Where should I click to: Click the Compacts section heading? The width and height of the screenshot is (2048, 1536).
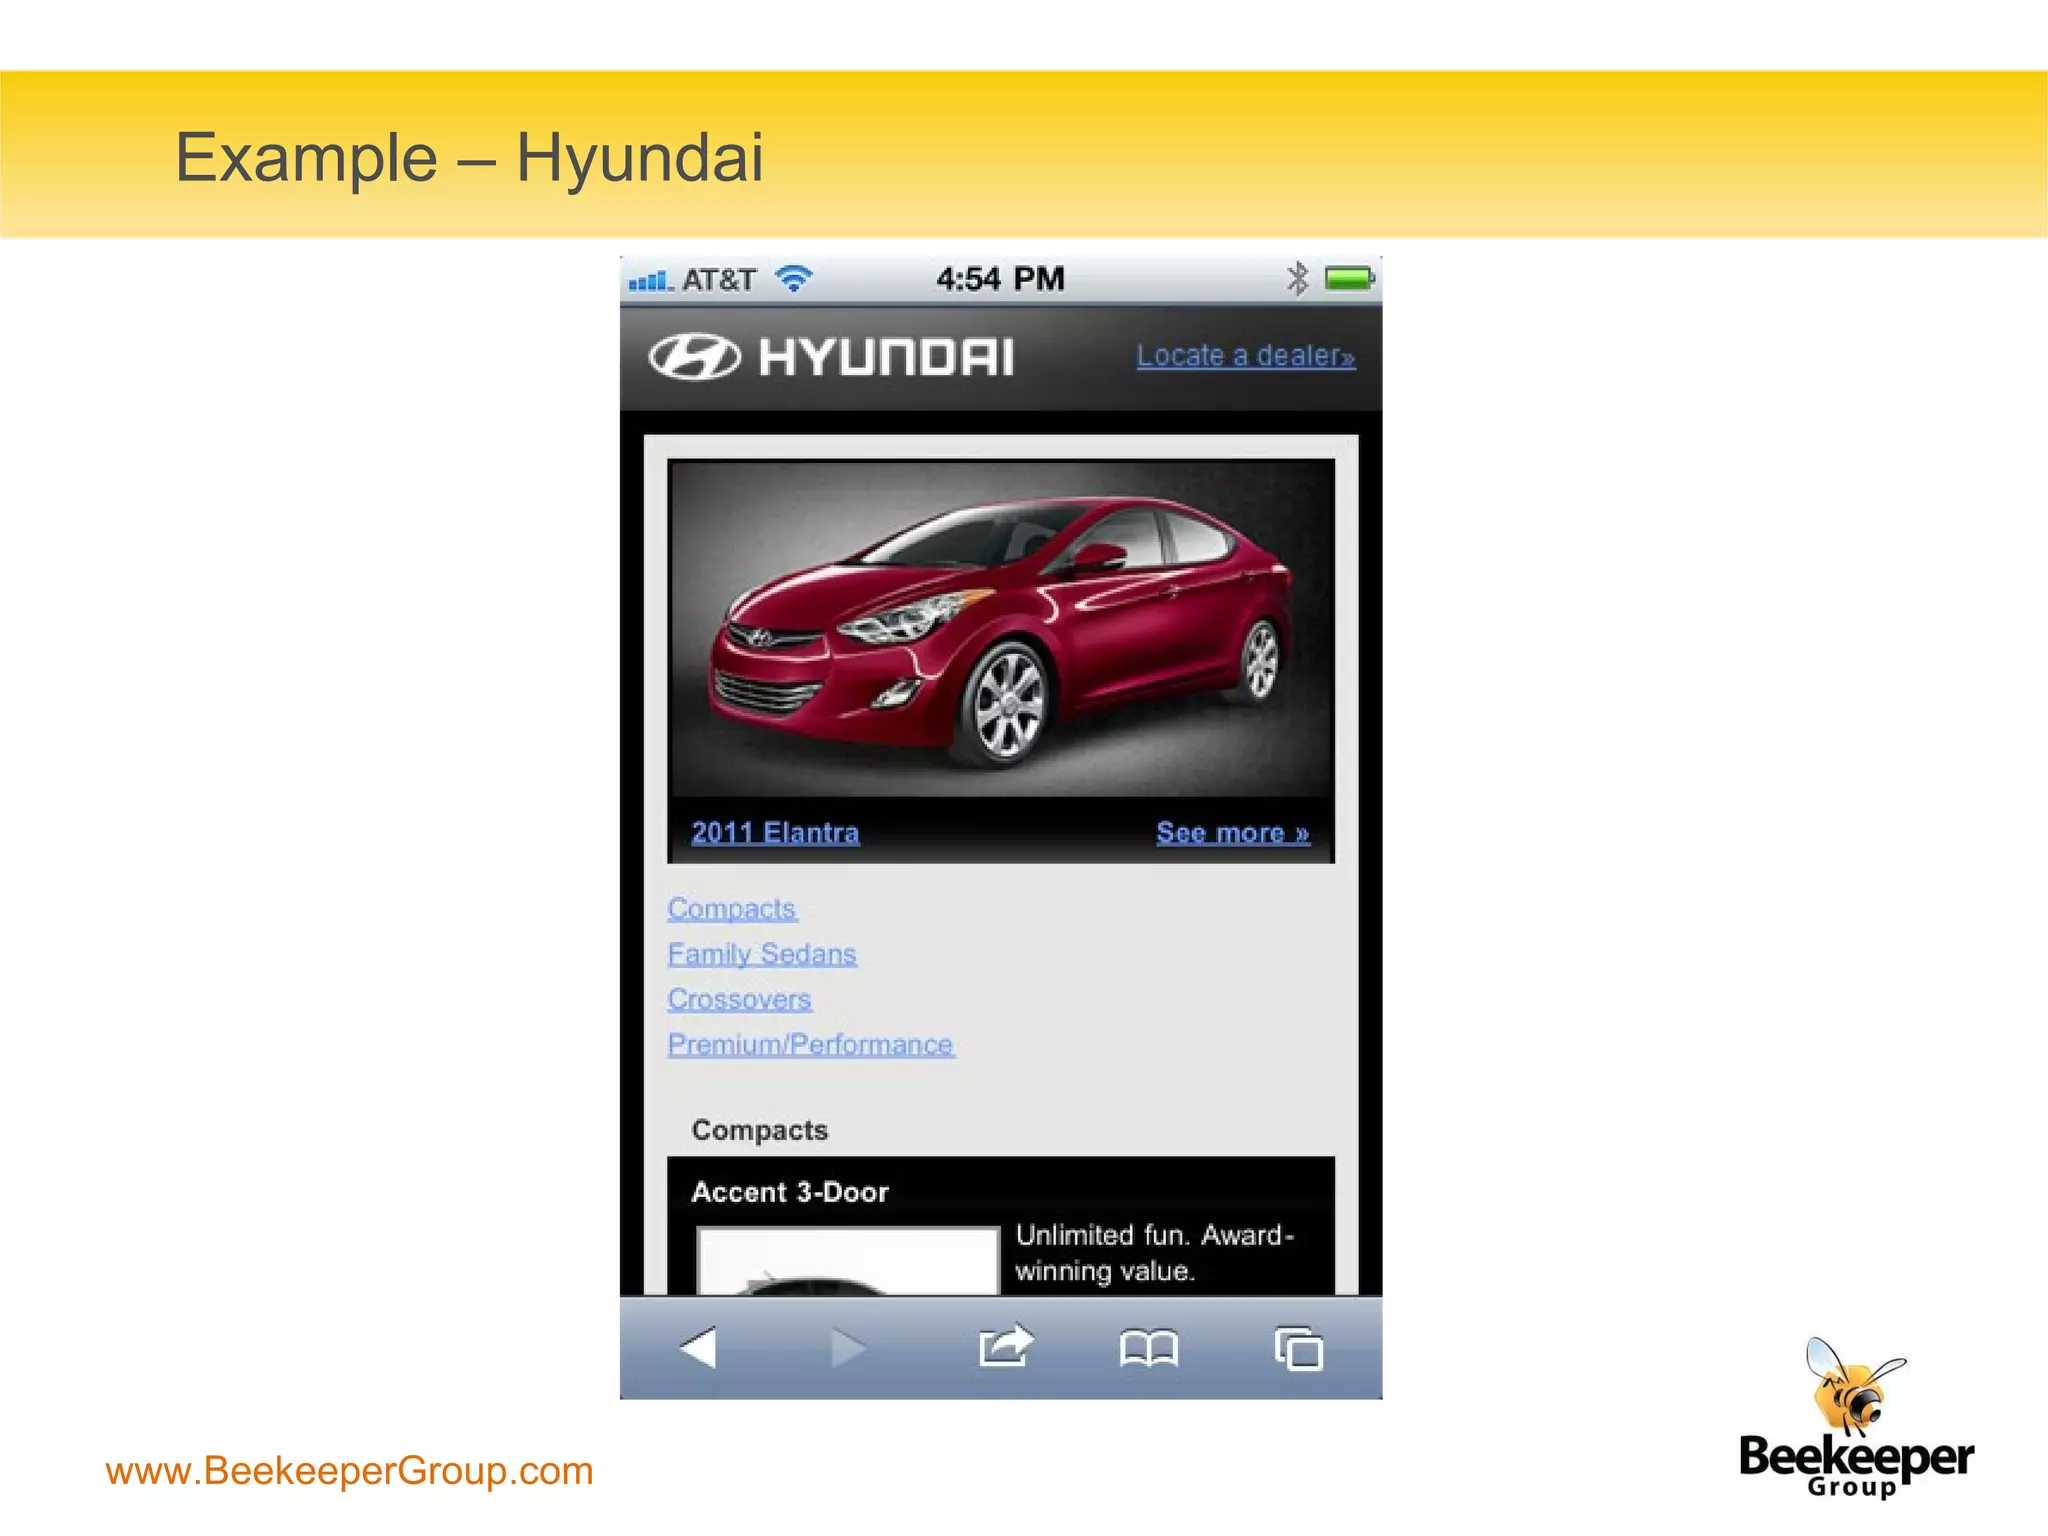(x=760, y=1130)
